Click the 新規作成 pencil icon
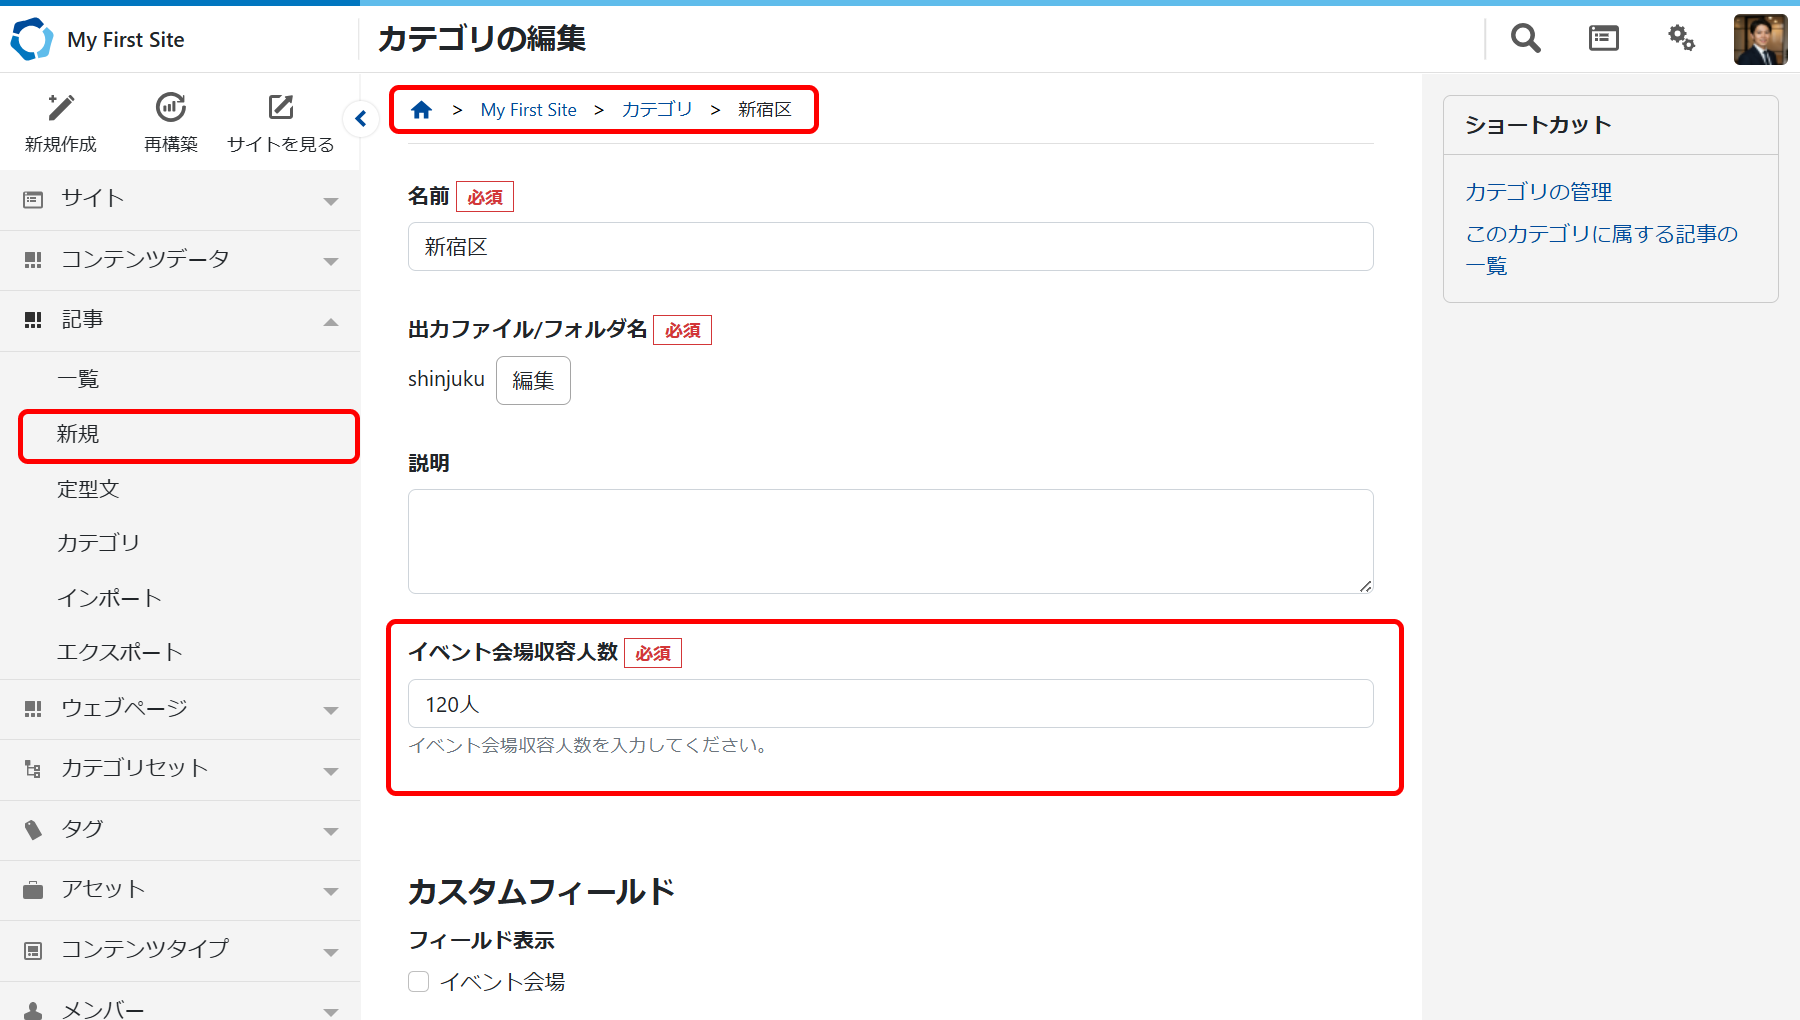 point(61,108)
